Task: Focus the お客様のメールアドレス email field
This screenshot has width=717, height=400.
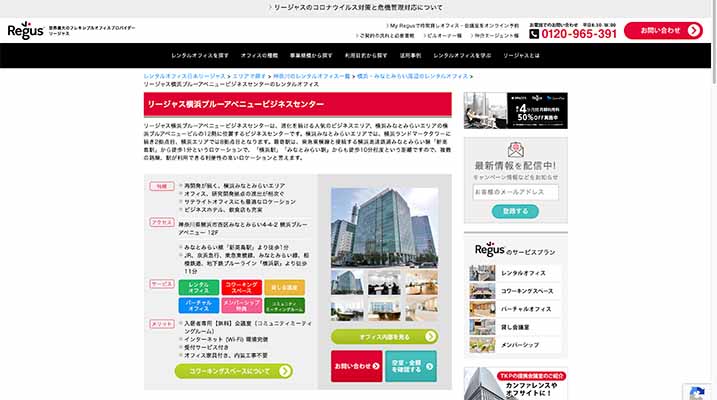Action: [515, 192]
